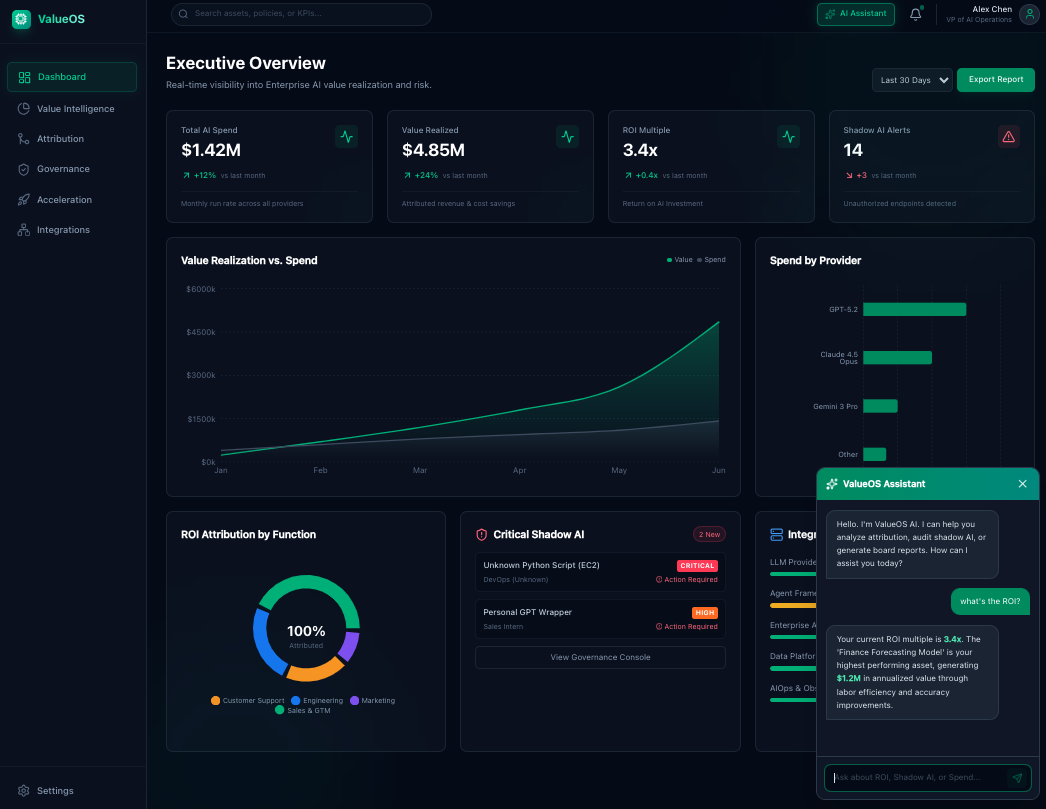The image size is (1046, 809).
Task: Select Dashboard in the navigation
Action: 71,76
